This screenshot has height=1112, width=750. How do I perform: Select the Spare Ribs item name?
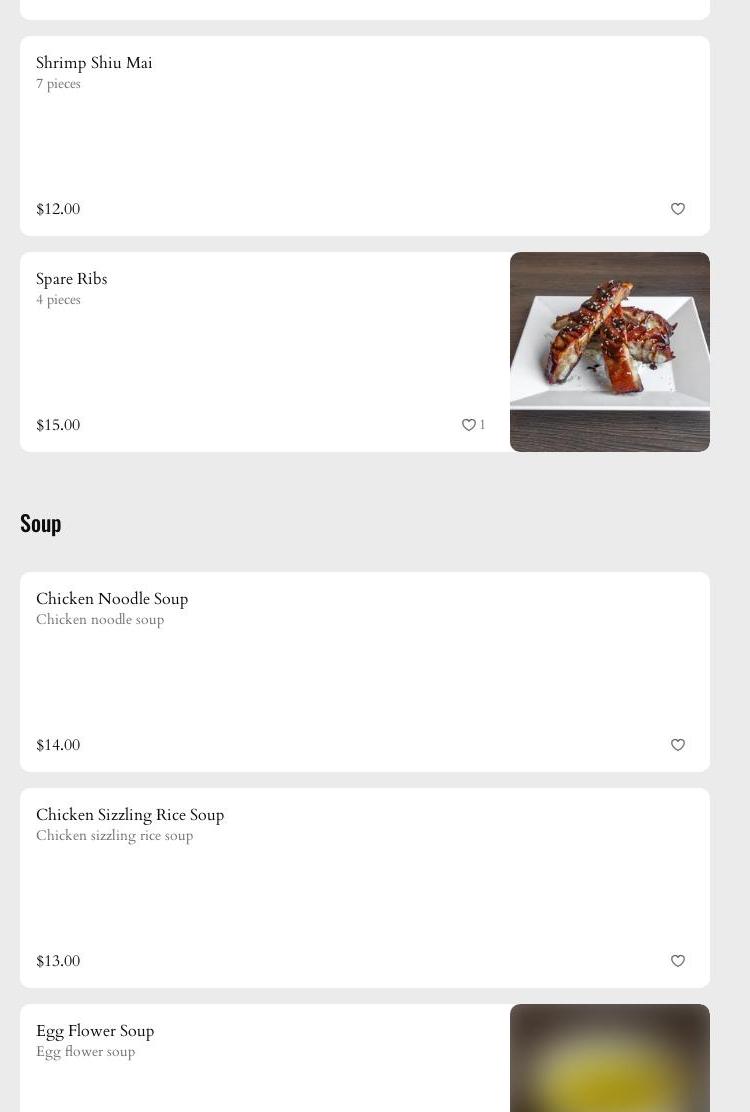click(71, 279)
